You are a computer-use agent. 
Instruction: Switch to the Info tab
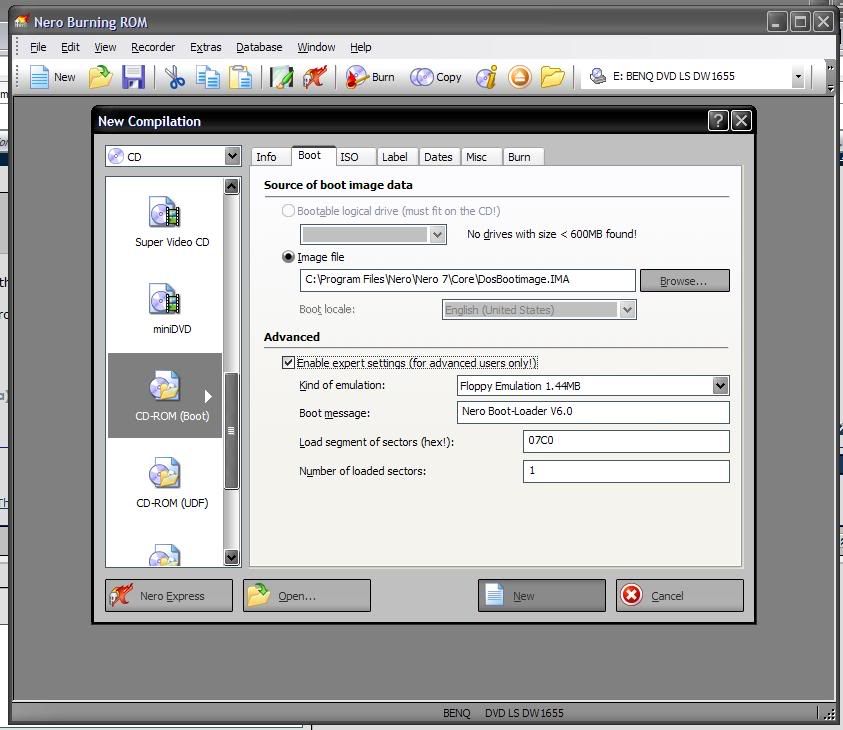click(266, 157)
